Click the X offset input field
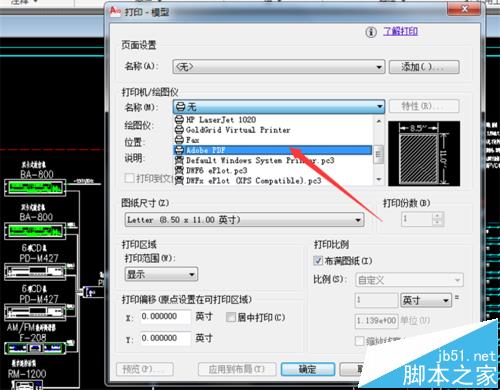500x390 pixels. [x=165, y=316]
